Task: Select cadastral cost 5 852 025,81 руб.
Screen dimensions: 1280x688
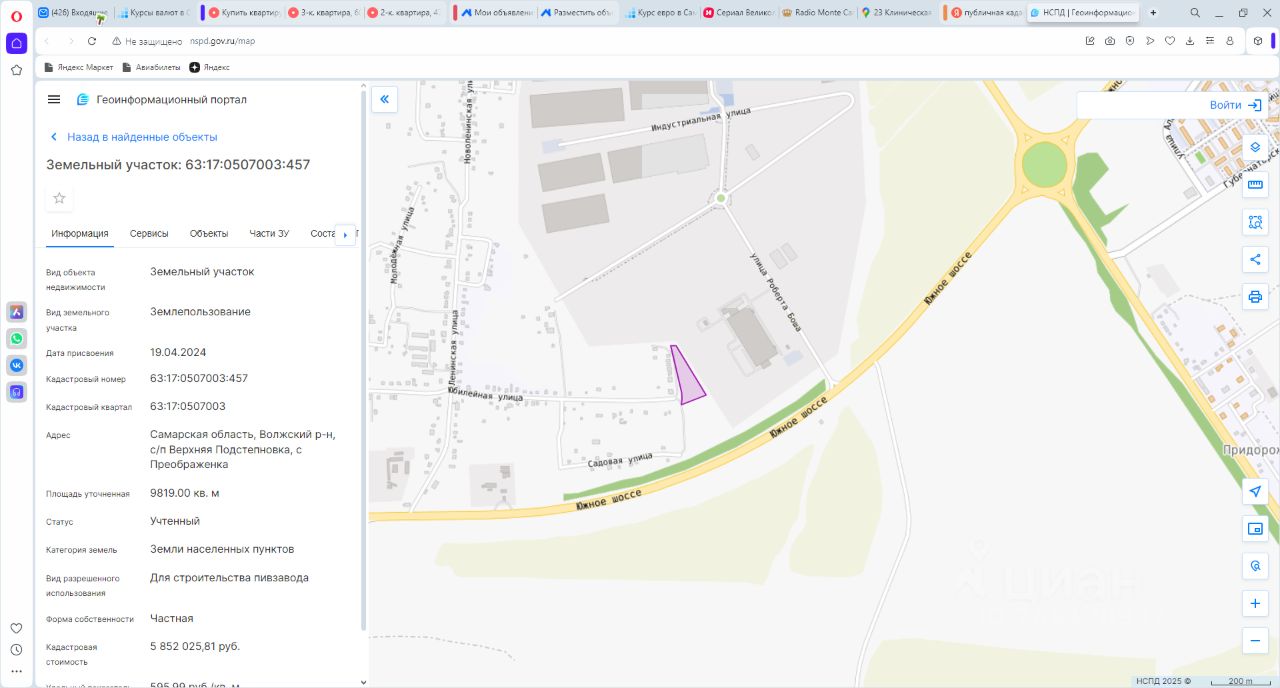Action: tap(195, 646)
